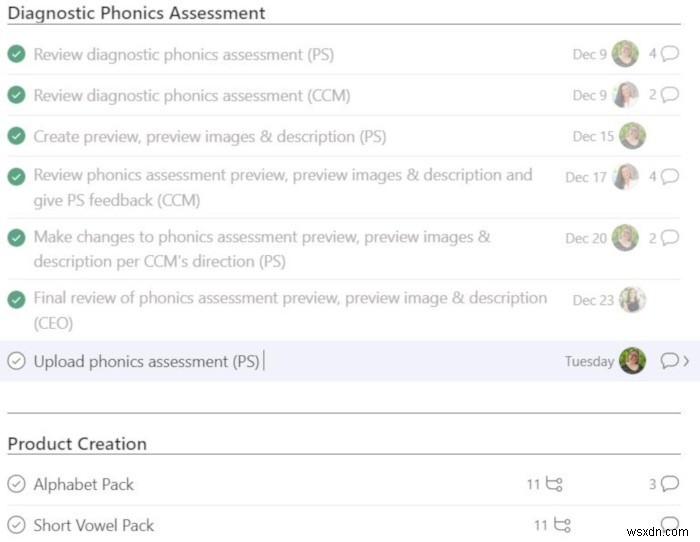Expand details arrow on Upload phonics assessment row
The height and width of the screenshot is (542, 700).
point(686,361)
